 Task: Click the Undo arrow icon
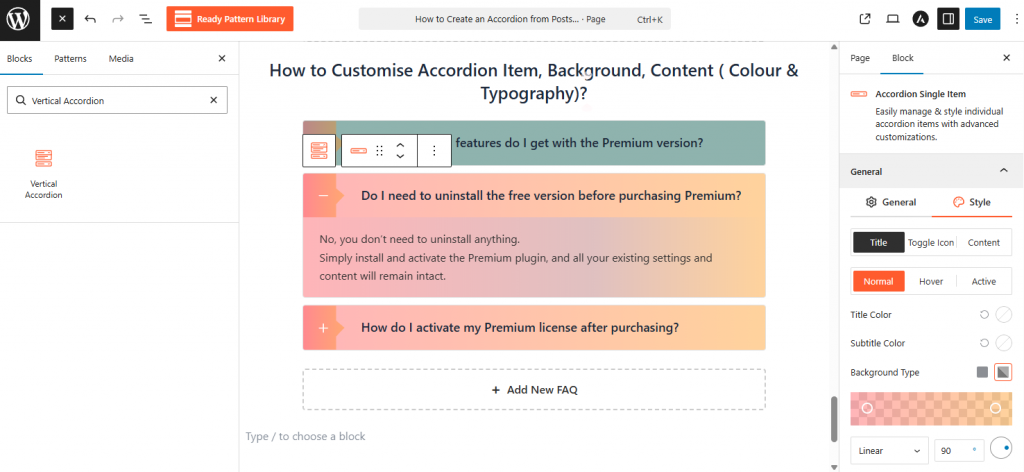pos(91,19)
